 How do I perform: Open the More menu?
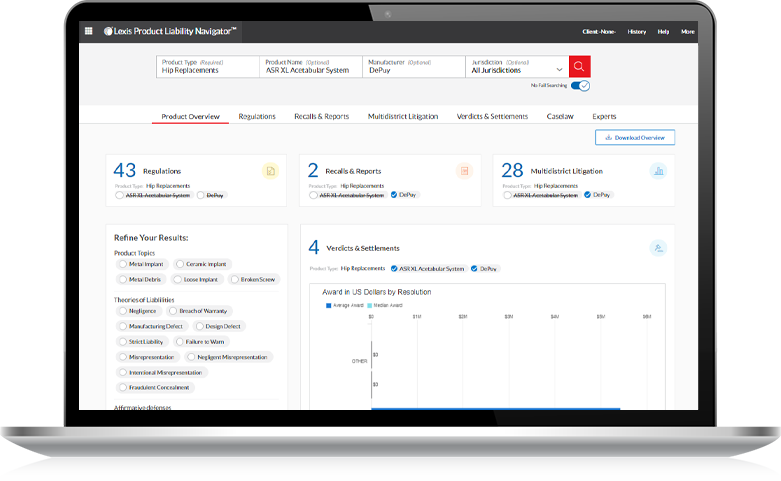(687, 31)
